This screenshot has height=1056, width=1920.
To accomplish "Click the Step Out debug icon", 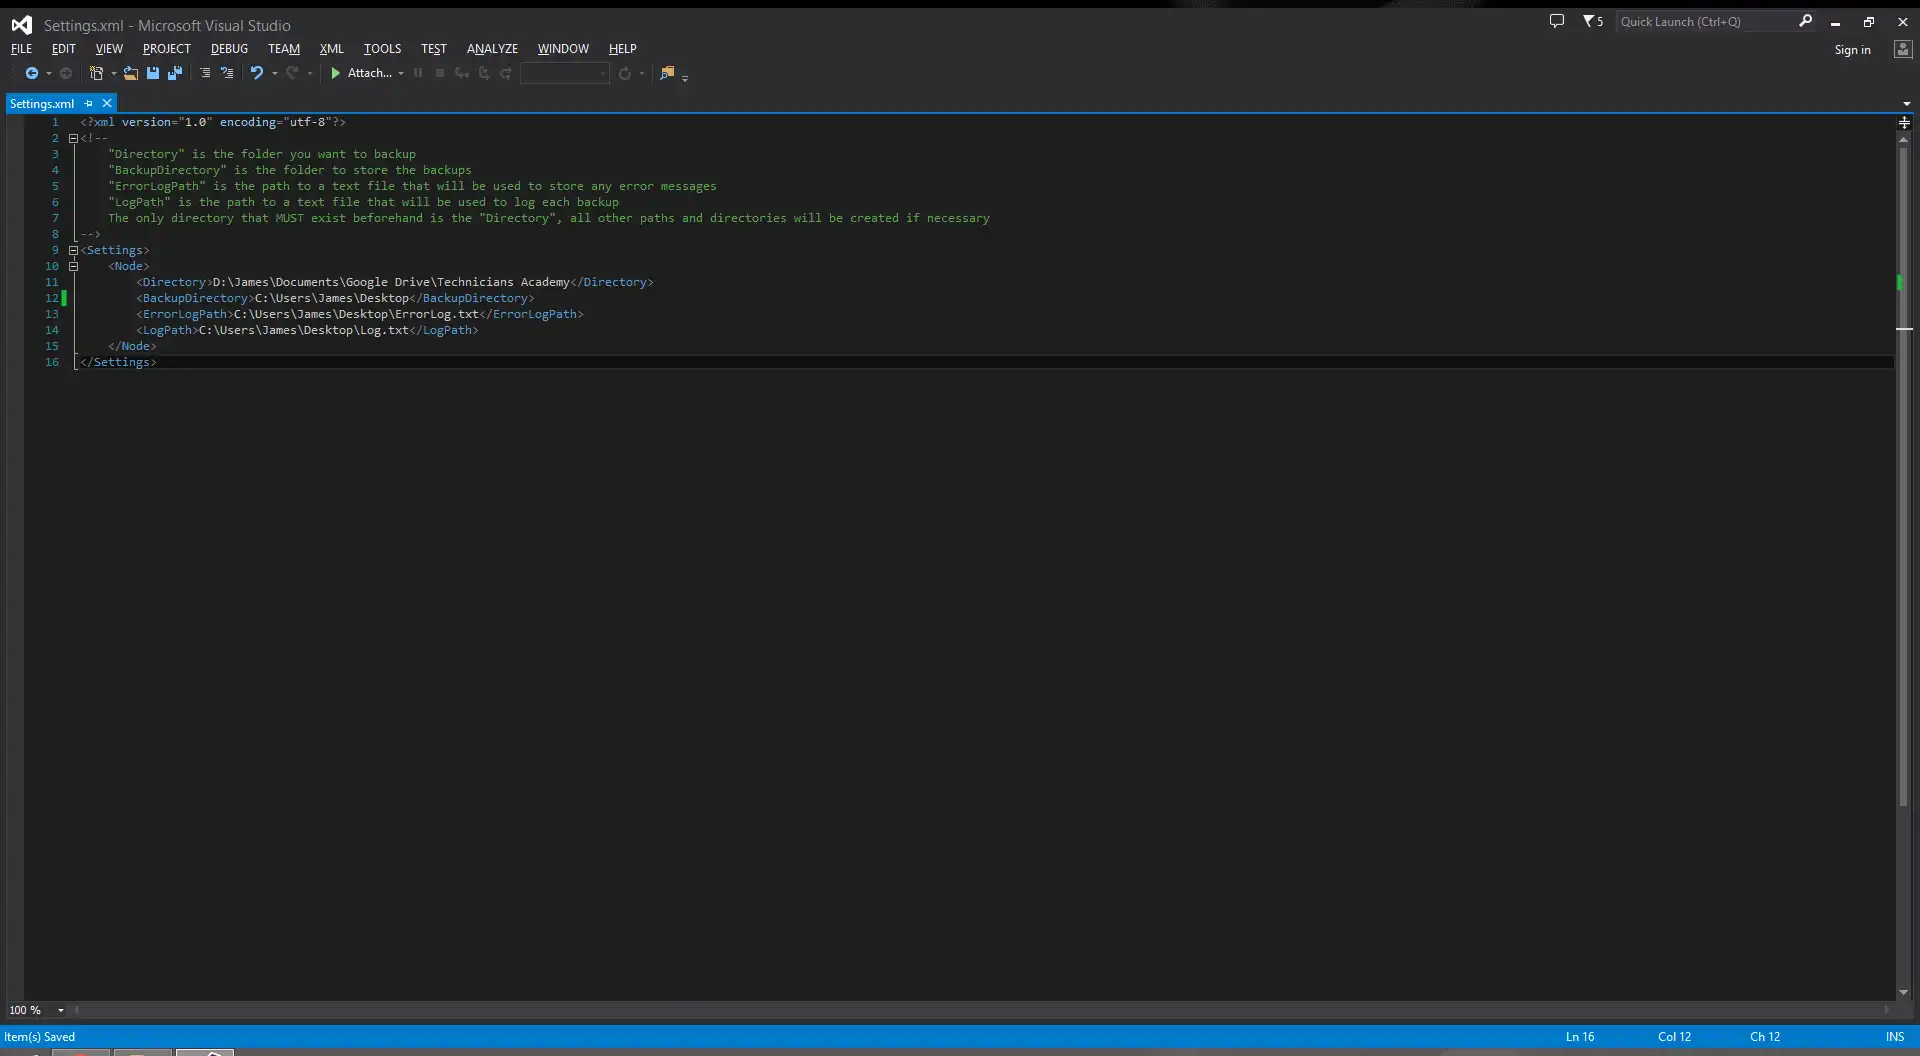I will [x=506, y=73].
